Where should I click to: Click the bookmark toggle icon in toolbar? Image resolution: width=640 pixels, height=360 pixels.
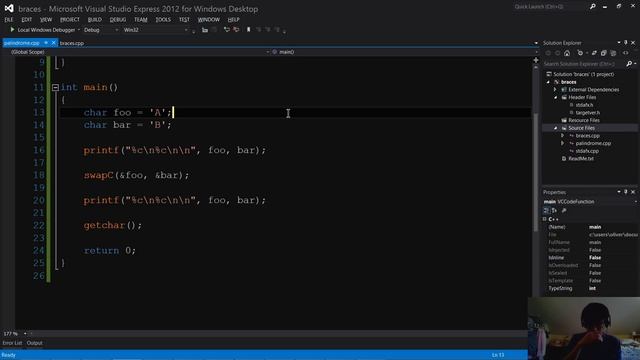tap(248, 30)
